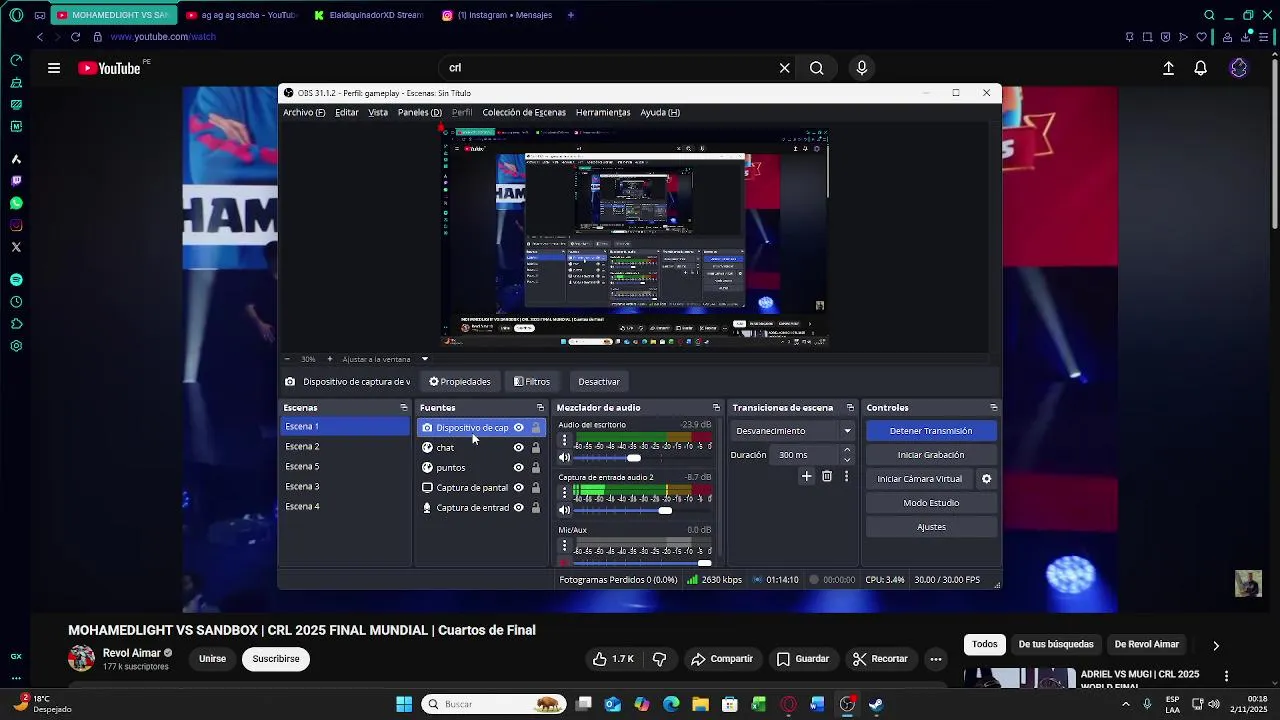Reload the browser page
1280x720 pixels.
pyautogui.click(x=75, y=37)
